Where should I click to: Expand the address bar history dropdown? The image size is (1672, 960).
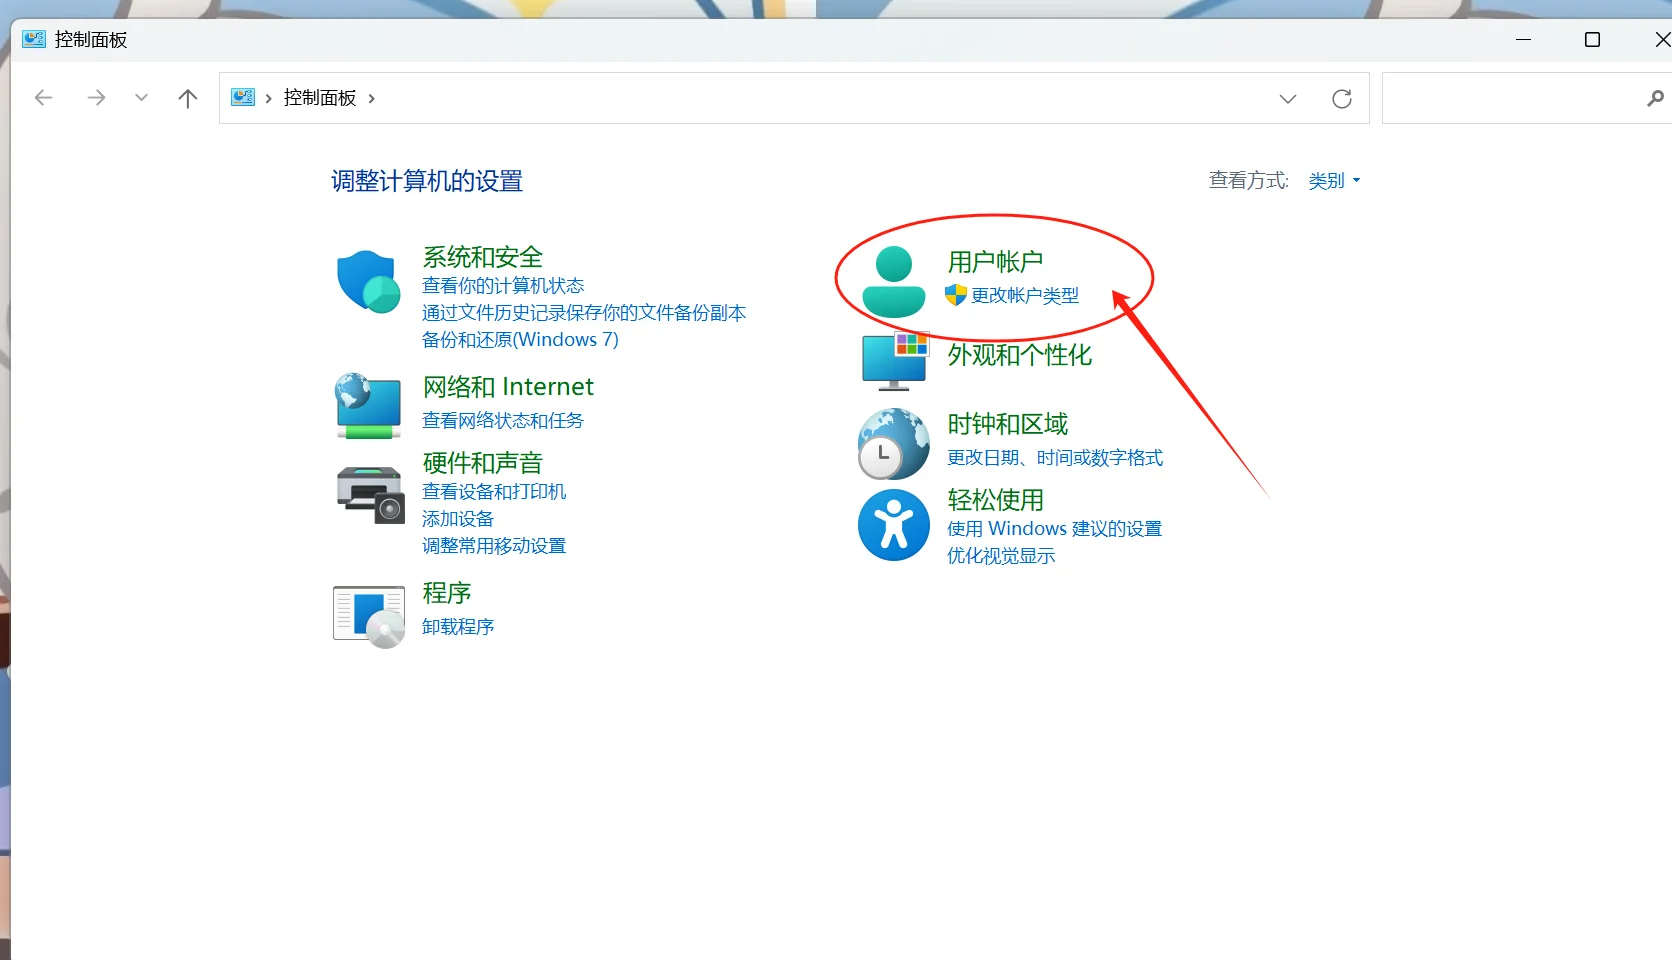point(1288,98)
